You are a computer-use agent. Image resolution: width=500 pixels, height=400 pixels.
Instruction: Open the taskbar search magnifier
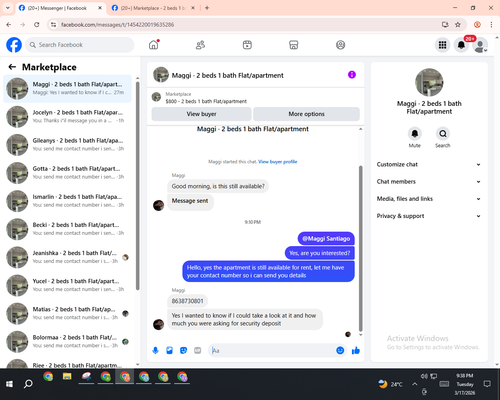click(28, 384)
